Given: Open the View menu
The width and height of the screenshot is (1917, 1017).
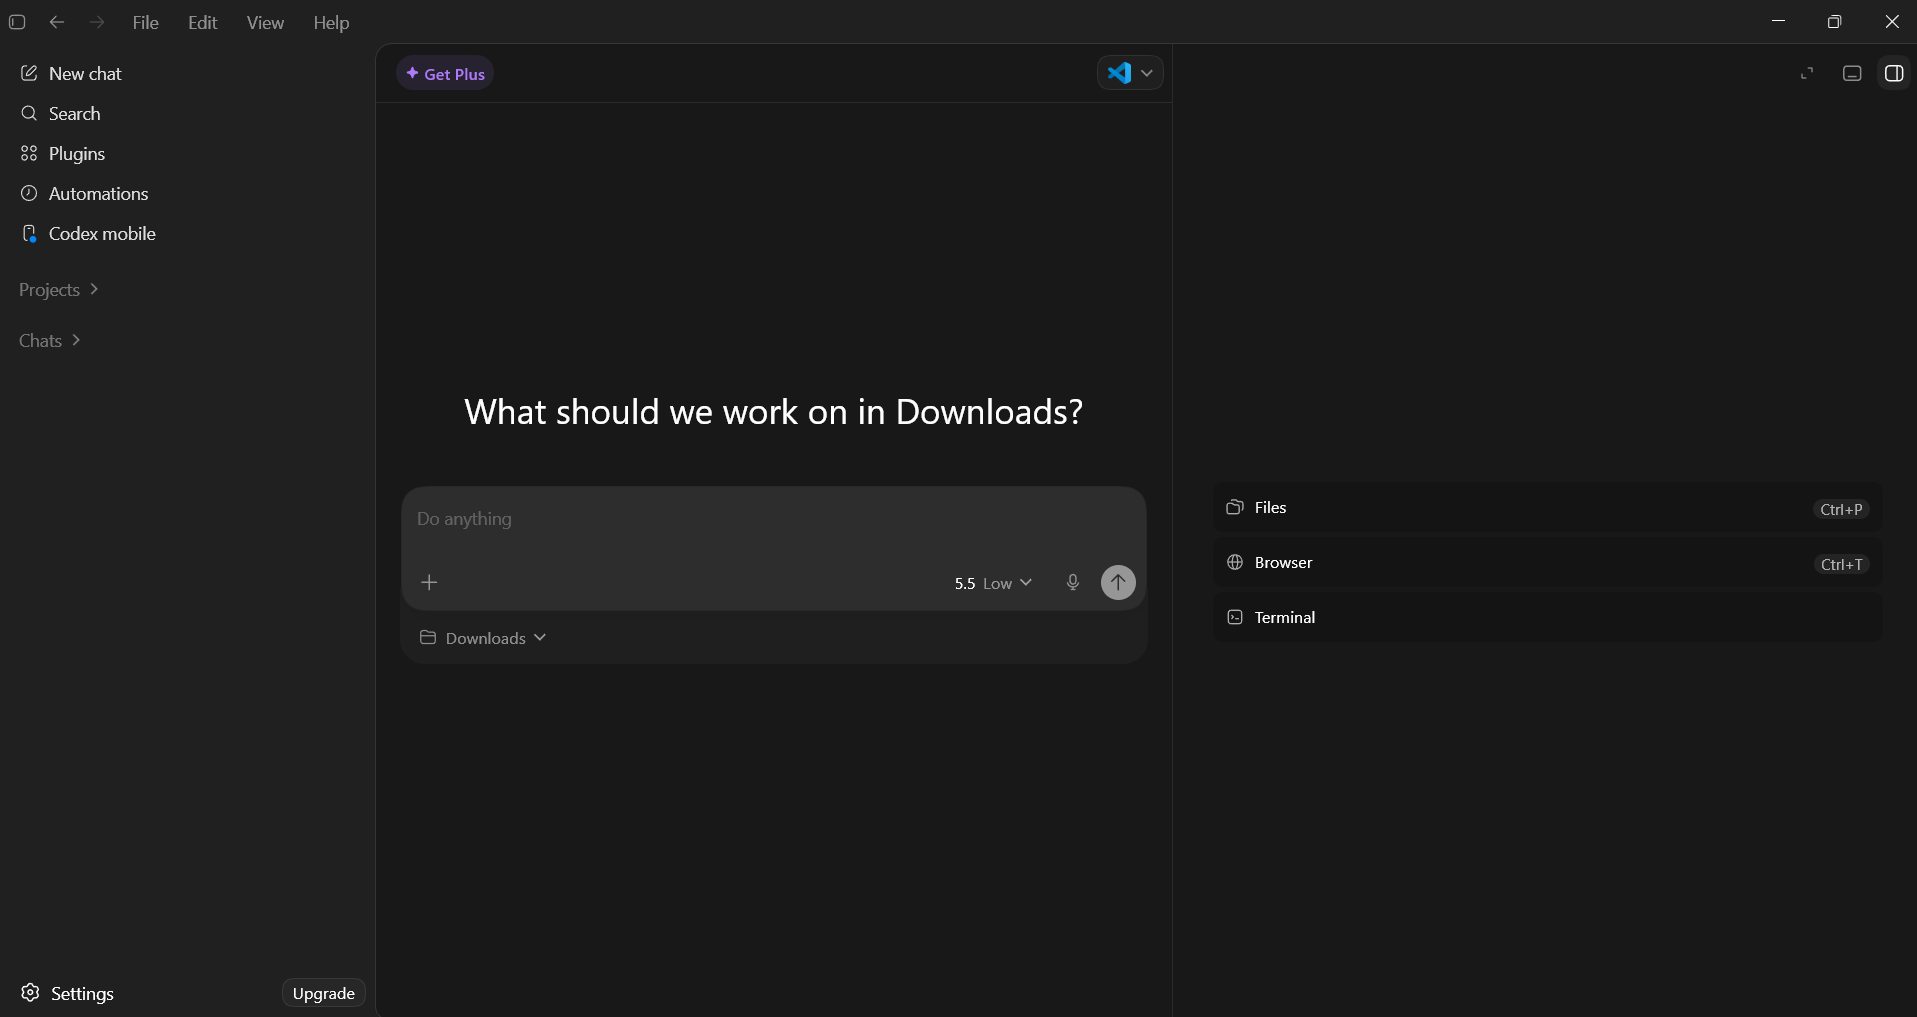Looking at the screenshot, I should 265,22.
